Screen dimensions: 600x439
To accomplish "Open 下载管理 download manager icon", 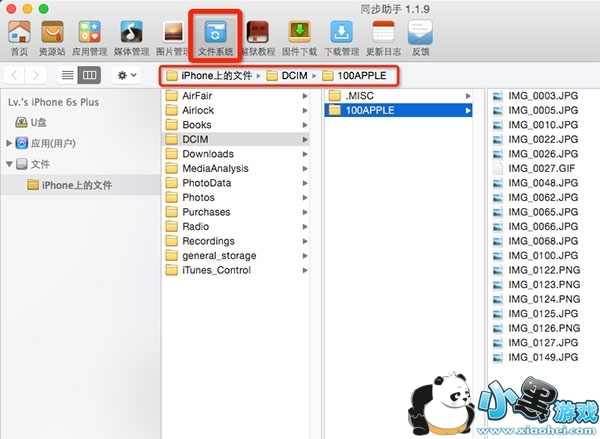I will click(x=341, y=38).
